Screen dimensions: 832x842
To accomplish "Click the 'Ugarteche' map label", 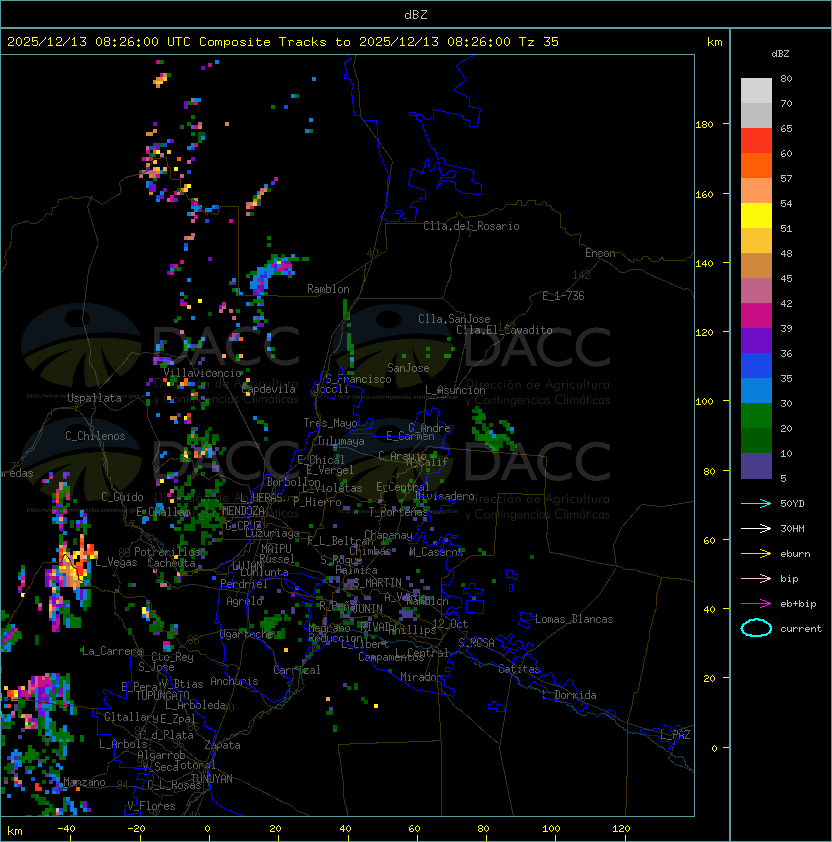I will (x=247, y=634).
